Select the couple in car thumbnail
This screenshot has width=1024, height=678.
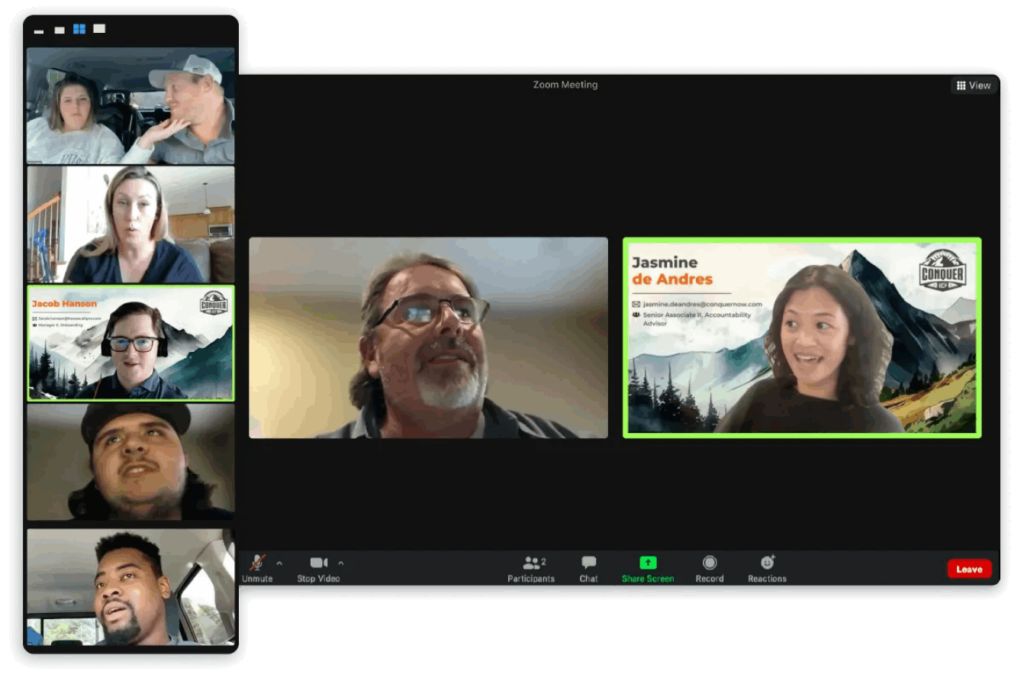coord(131,105)
